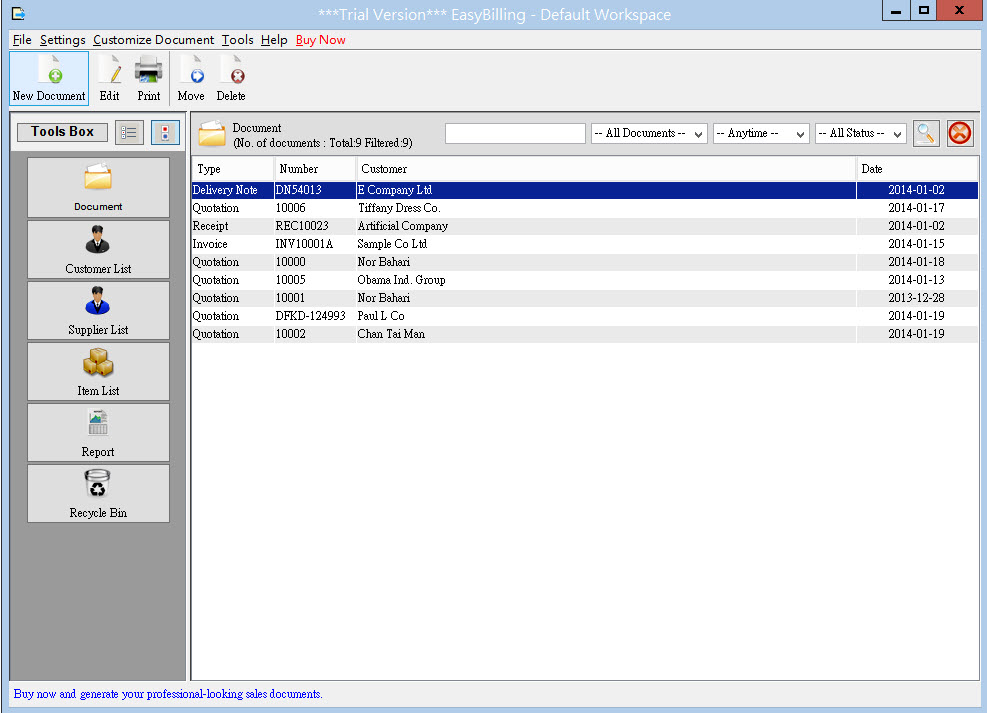Screen dimensions: 987x713
Task: Click the 2014-01-17 date cell
Action: pos(916,208)
